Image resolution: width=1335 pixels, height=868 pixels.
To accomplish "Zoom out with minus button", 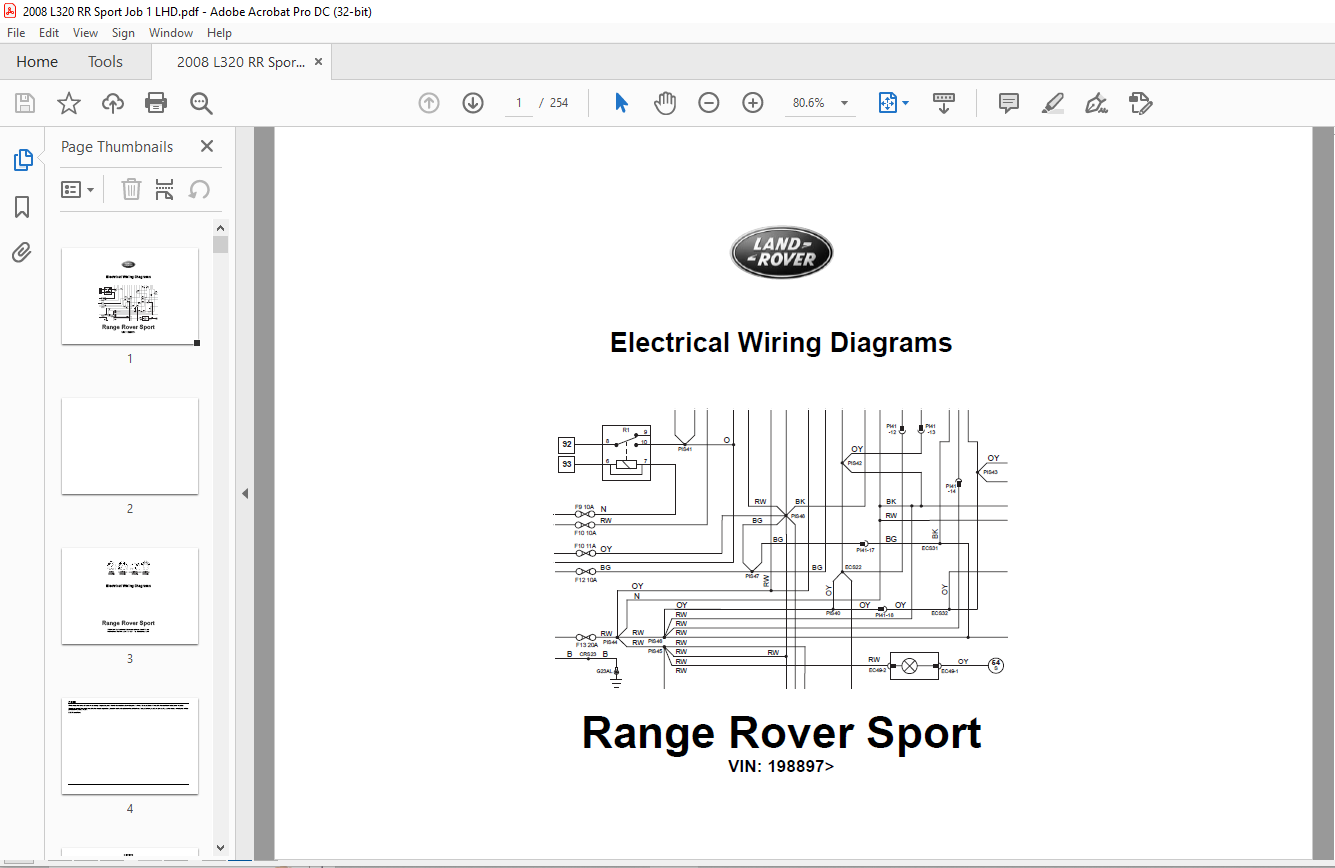I will 709,103.
